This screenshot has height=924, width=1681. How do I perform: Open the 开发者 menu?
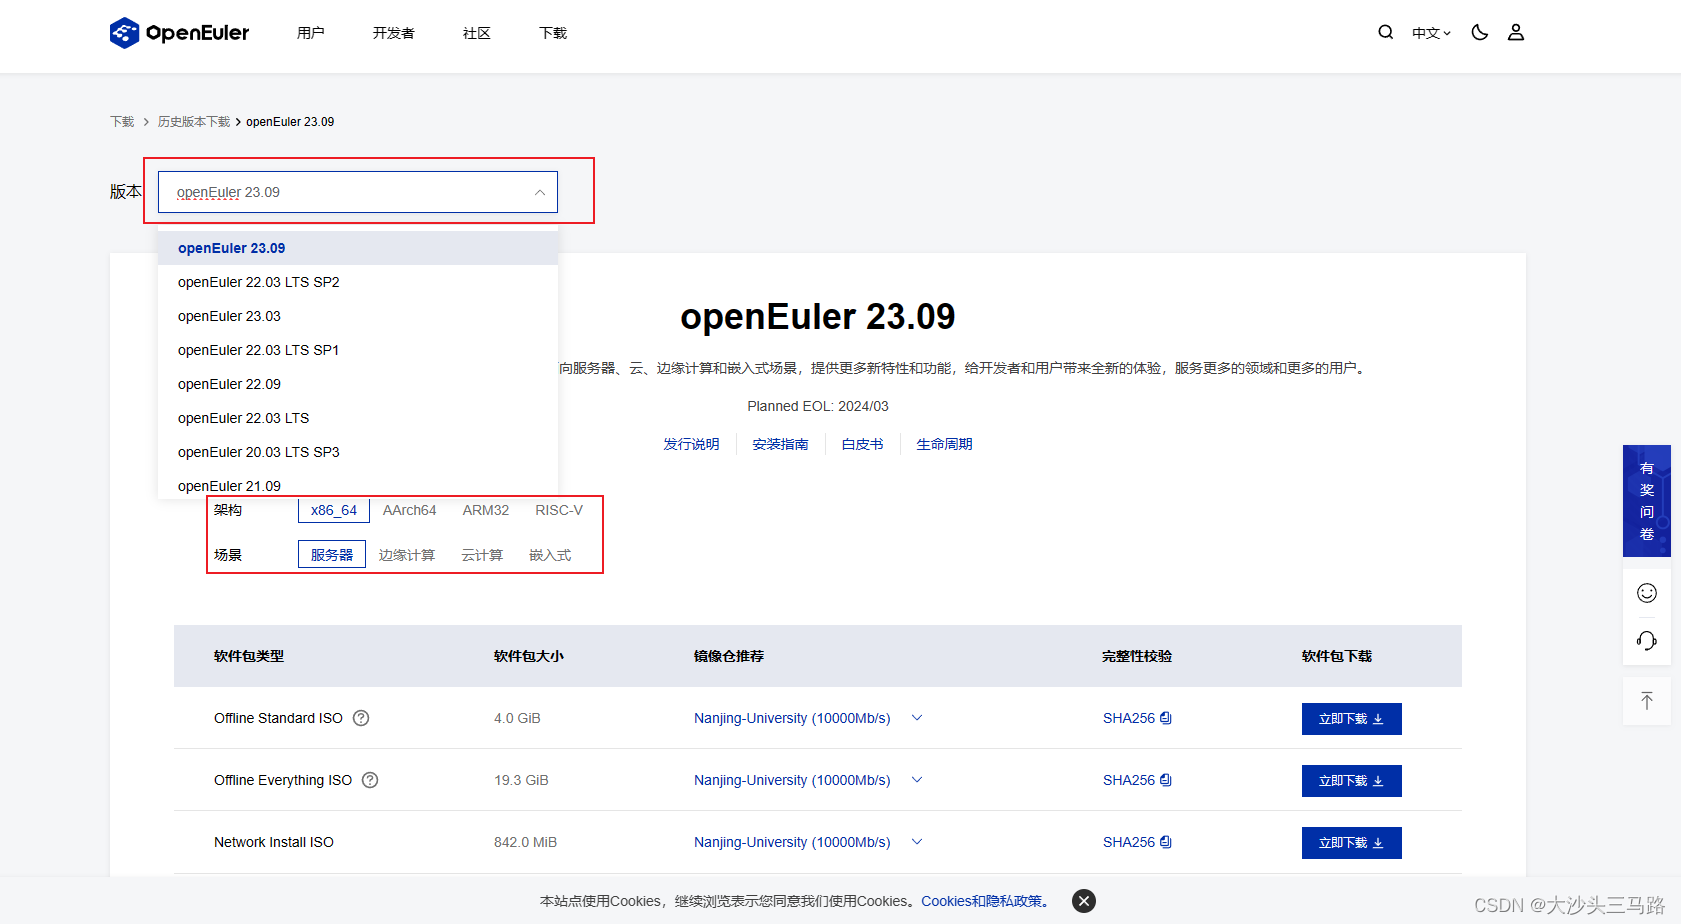point(394,33)
